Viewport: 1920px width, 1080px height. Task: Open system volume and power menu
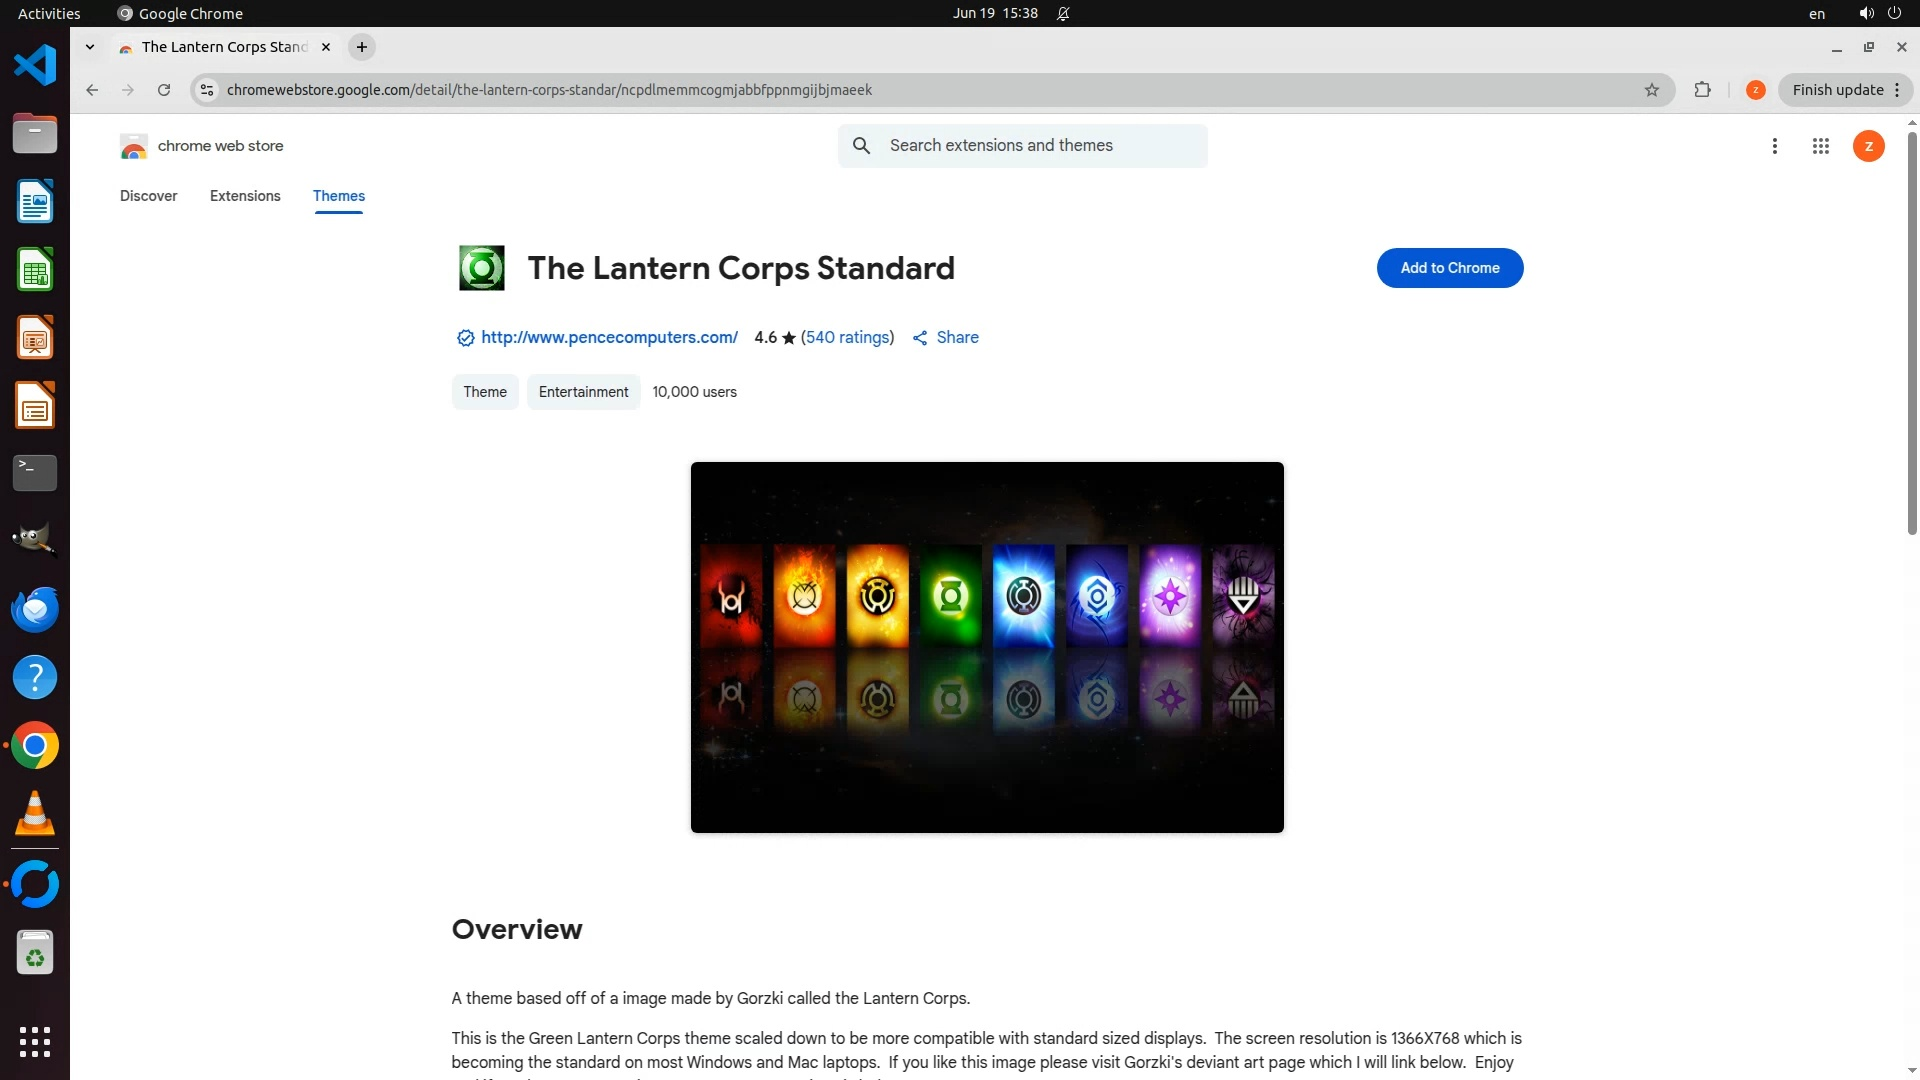(1879, 14)
